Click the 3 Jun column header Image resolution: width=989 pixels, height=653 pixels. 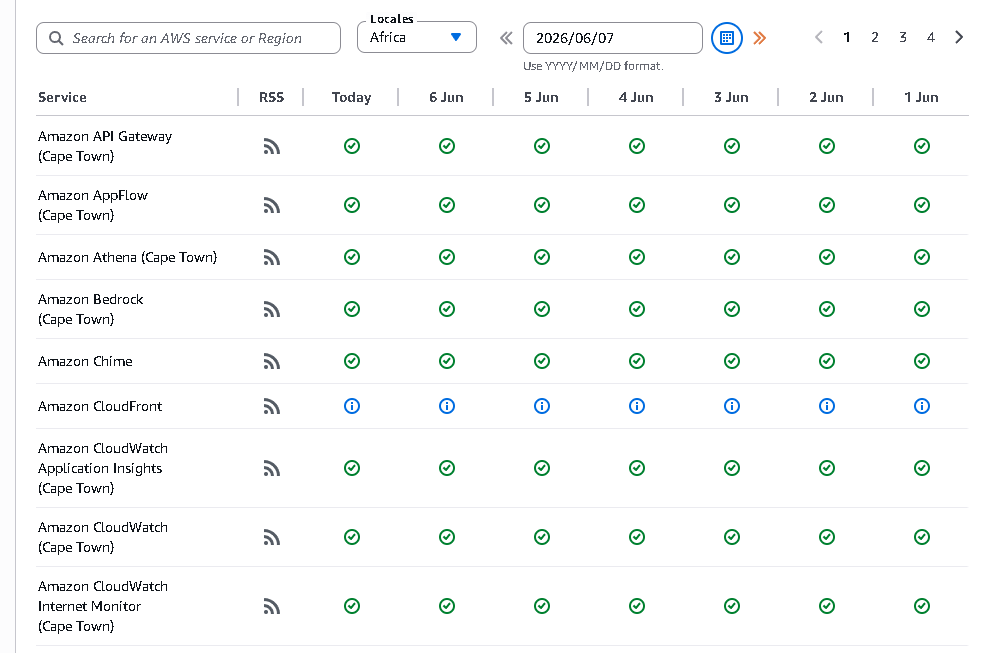coord(731,97)
